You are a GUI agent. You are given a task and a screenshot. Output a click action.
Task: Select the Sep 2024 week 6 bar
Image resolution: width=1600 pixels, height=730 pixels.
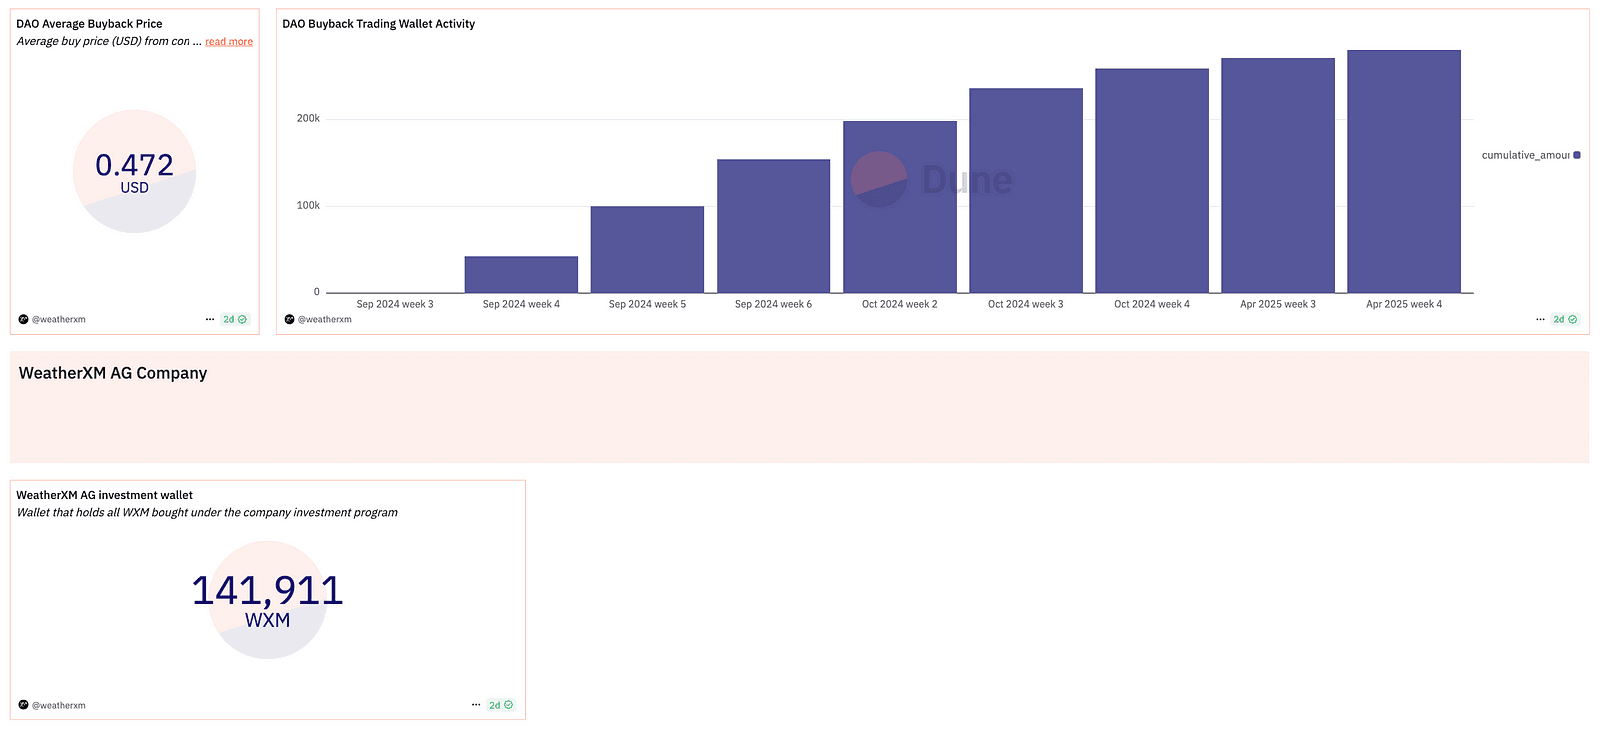[773, 226]
